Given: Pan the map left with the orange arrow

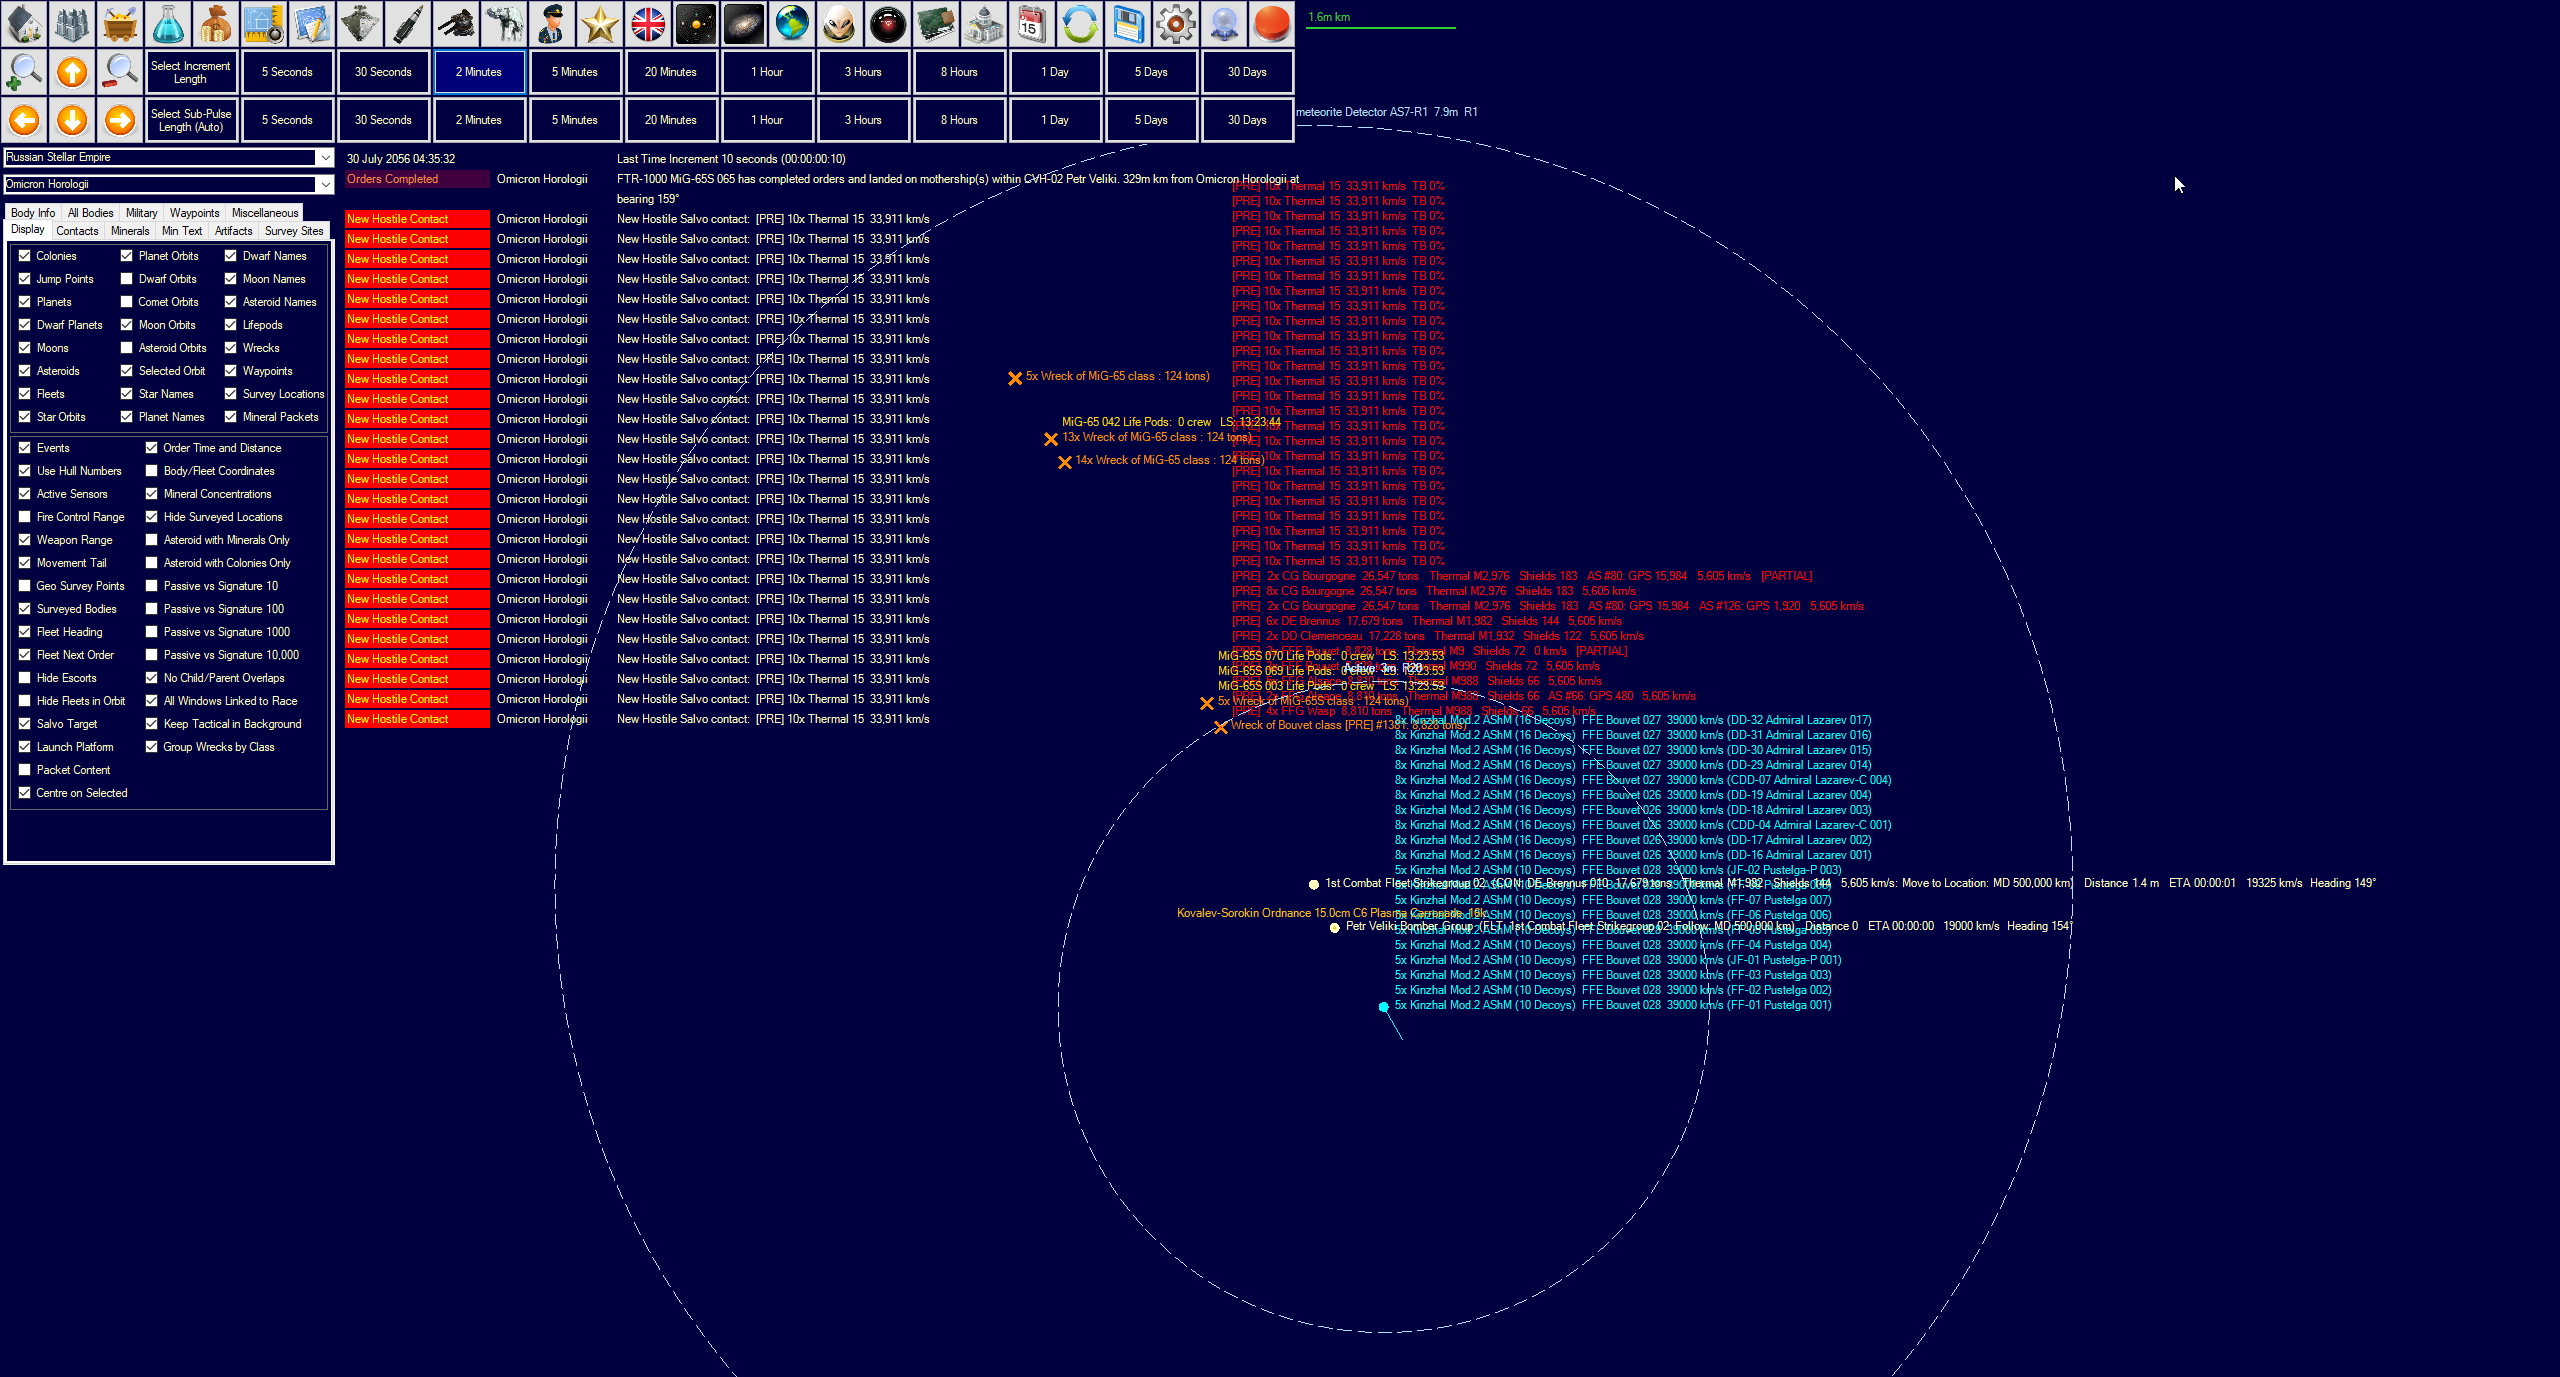Looking at the screenshot, I should pos(24,120).
